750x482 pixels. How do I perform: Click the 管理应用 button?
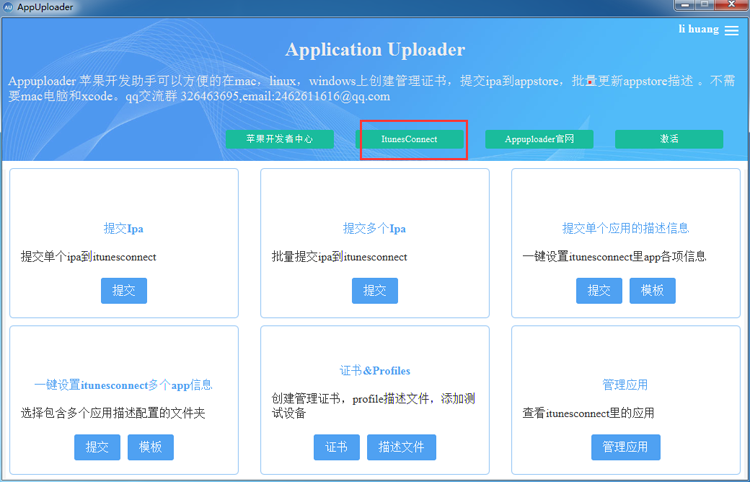[x=626, y=447]
